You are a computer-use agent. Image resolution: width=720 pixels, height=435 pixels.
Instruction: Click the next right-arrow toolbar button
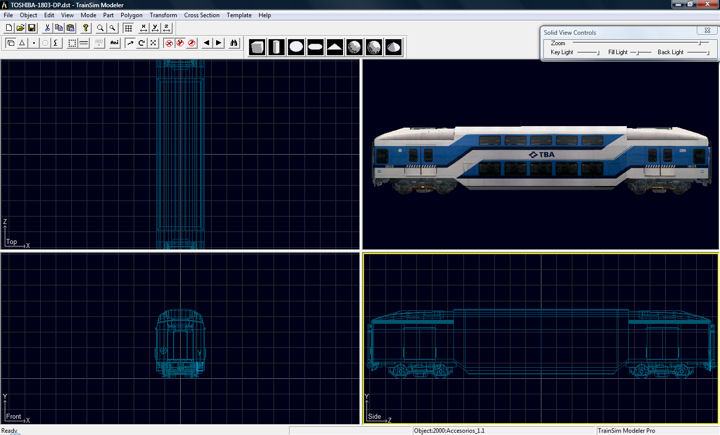tap(219, 43)
